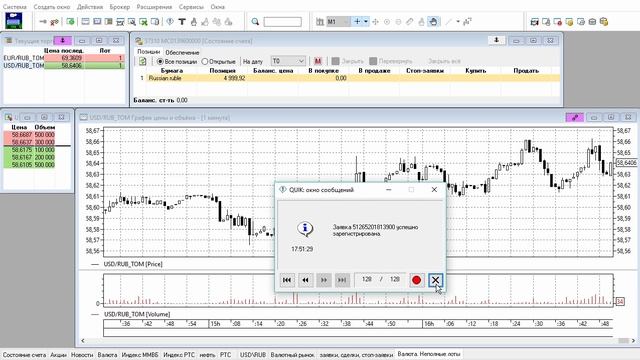
Task: Click the next message button in dialog
Action: [324, 280]
